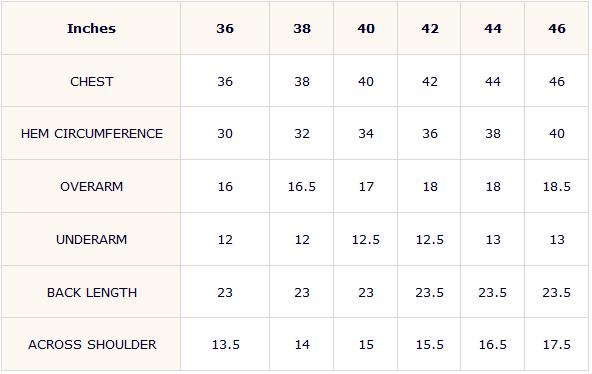Click across shoulder value 17.5
Image resolution: width=592 pixels, height=374 pixels.
pyautogui.click(x=557, y=345)
